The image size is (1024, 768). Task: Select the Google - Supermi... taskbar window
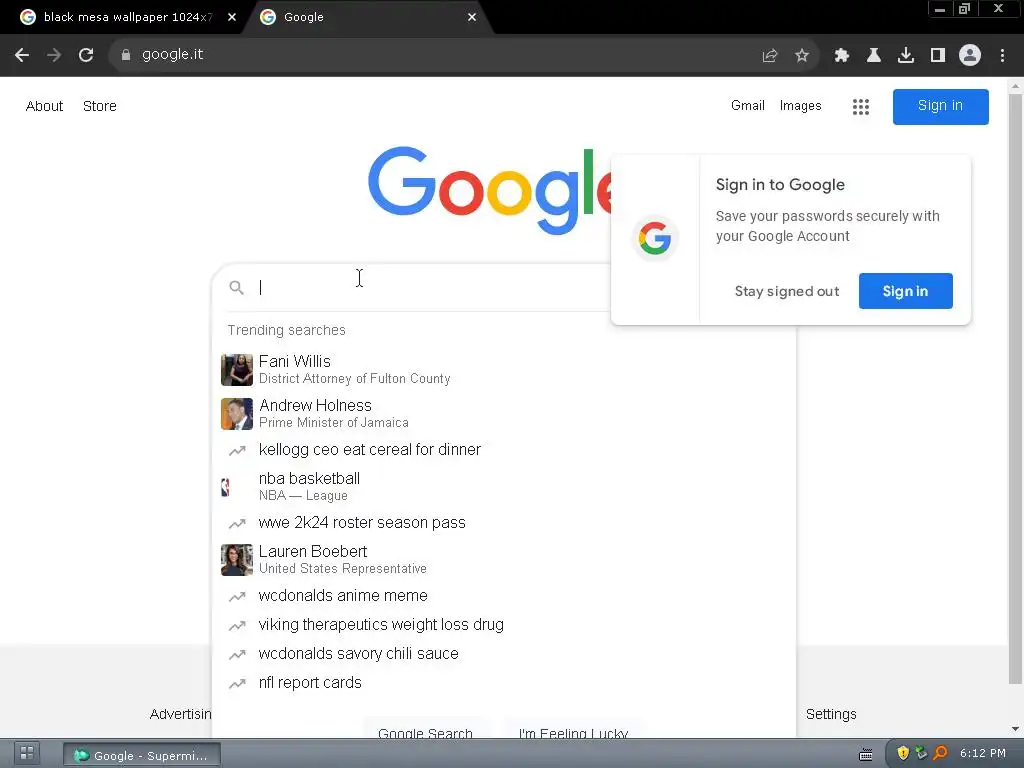[142, 756]
